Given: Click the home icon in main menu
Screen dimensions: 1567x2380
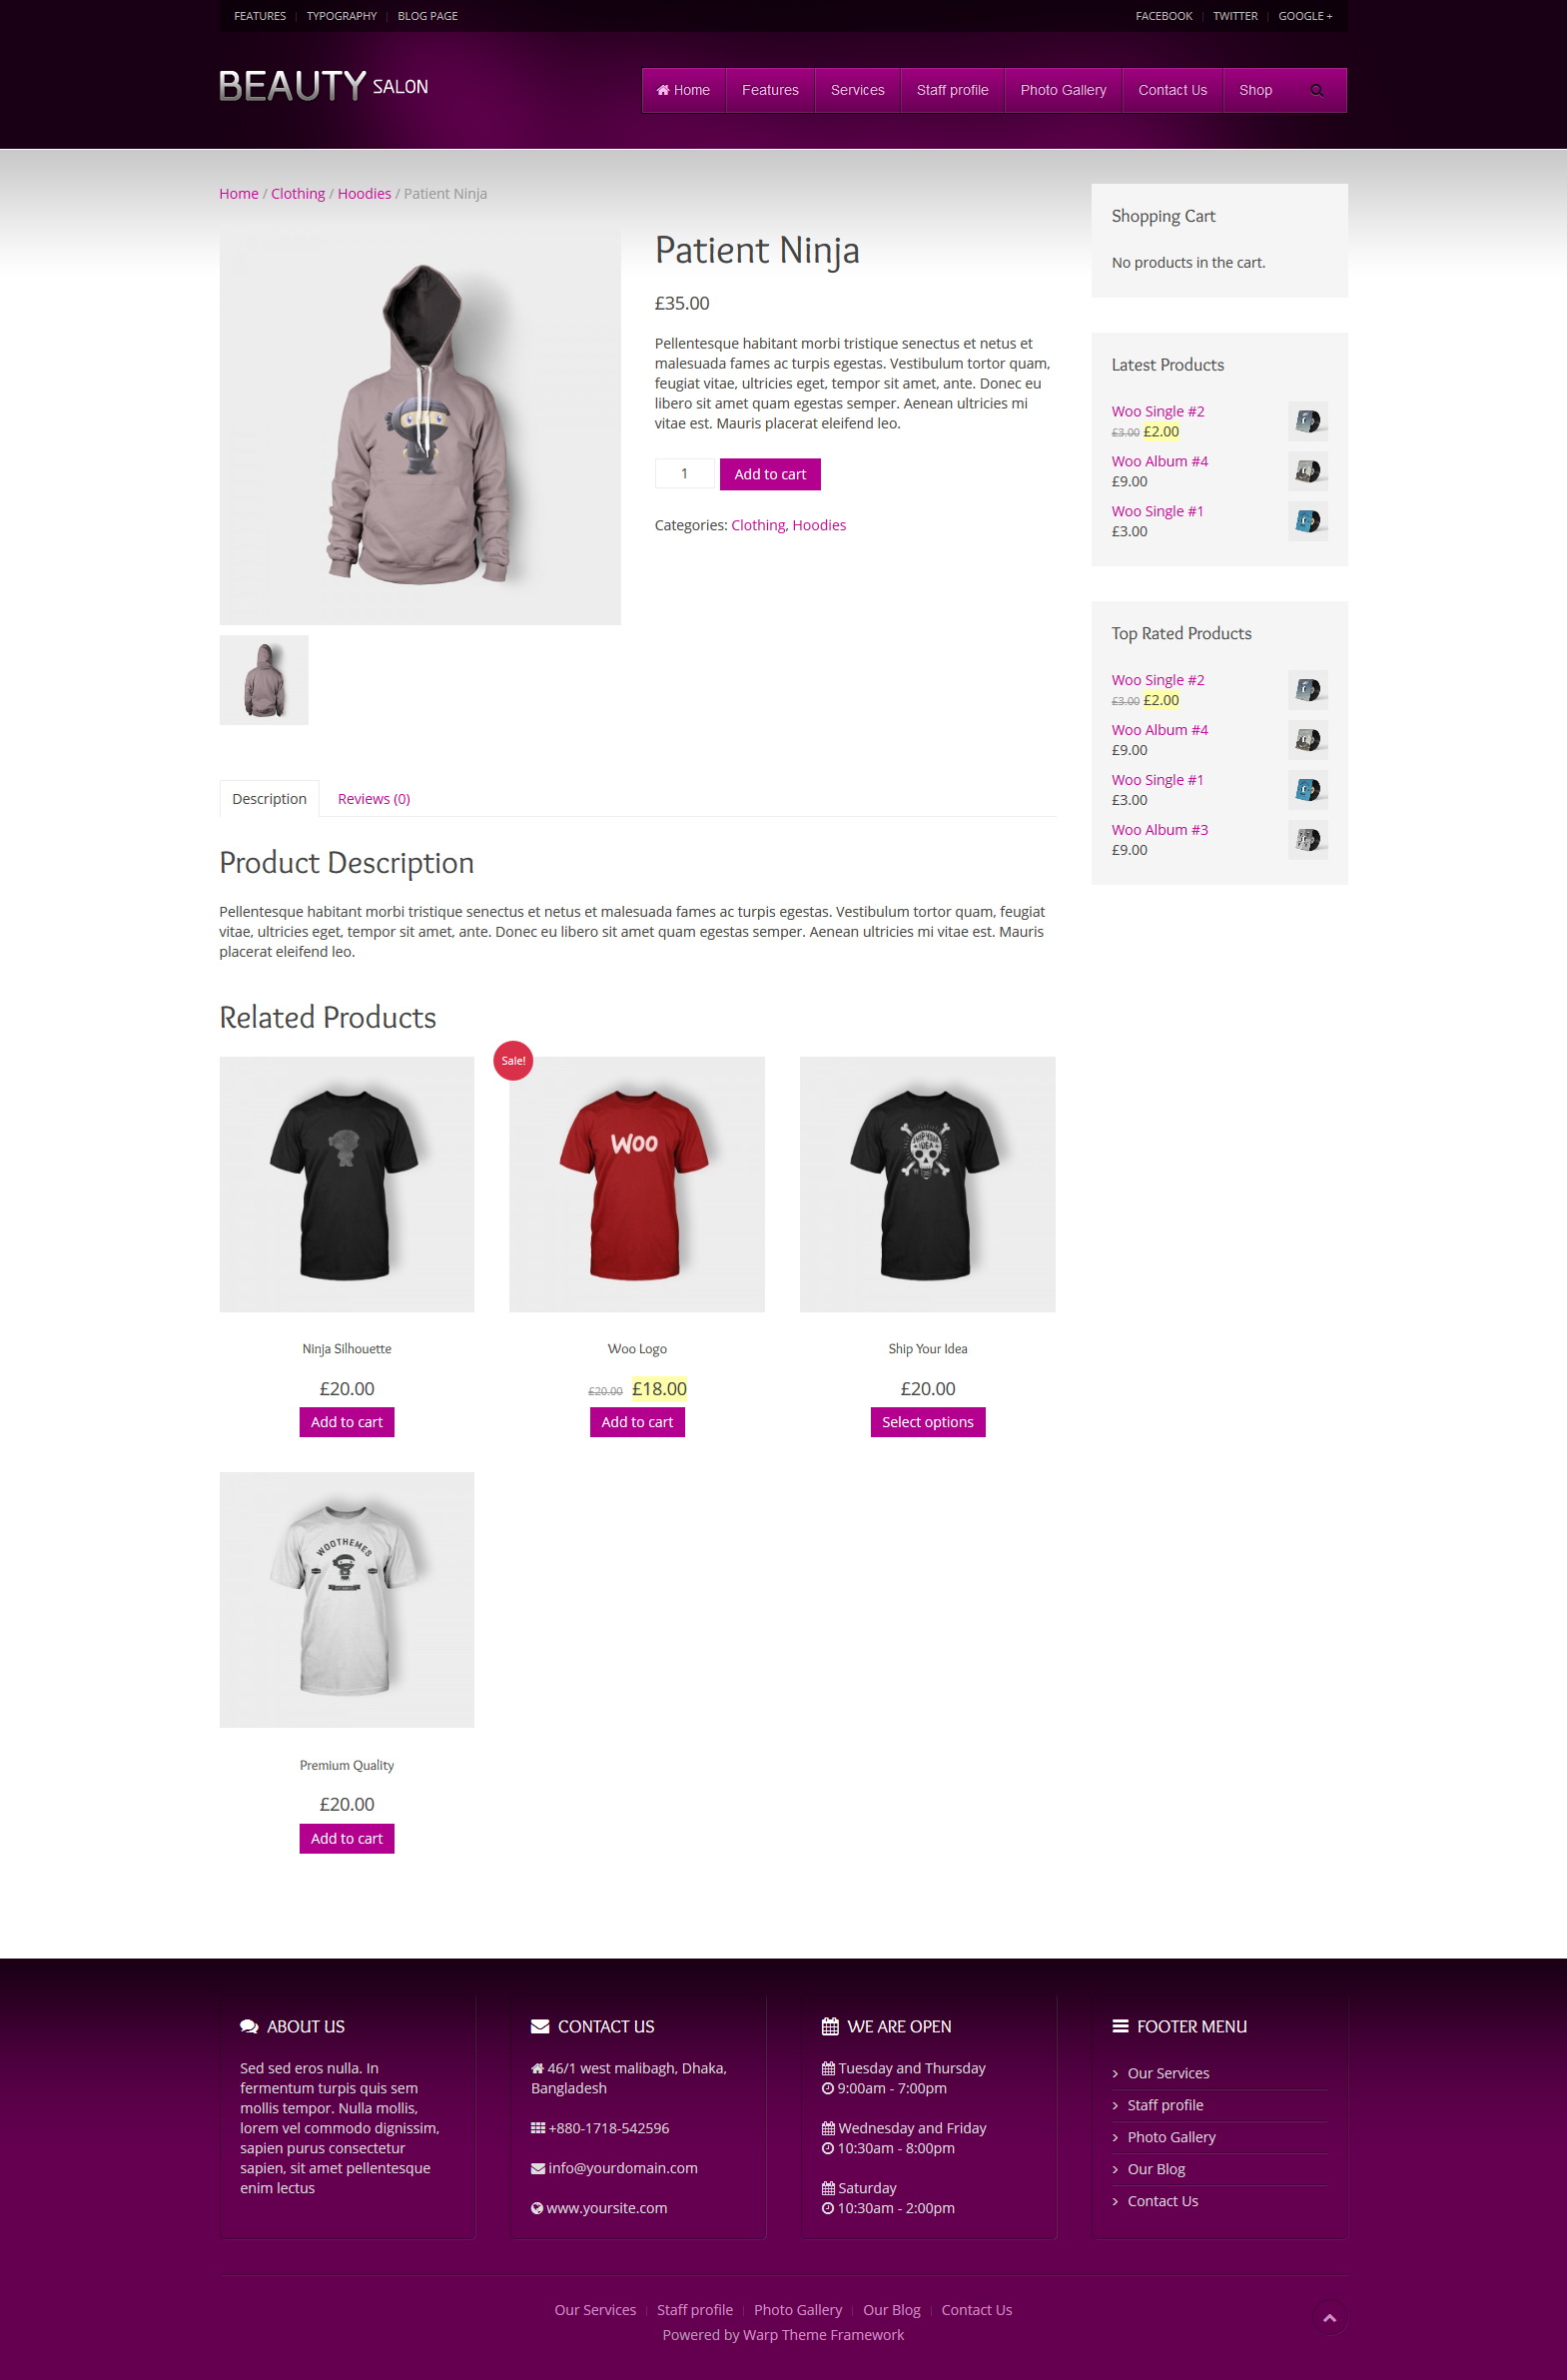Looking at the screenshot, I should point(662,90).
